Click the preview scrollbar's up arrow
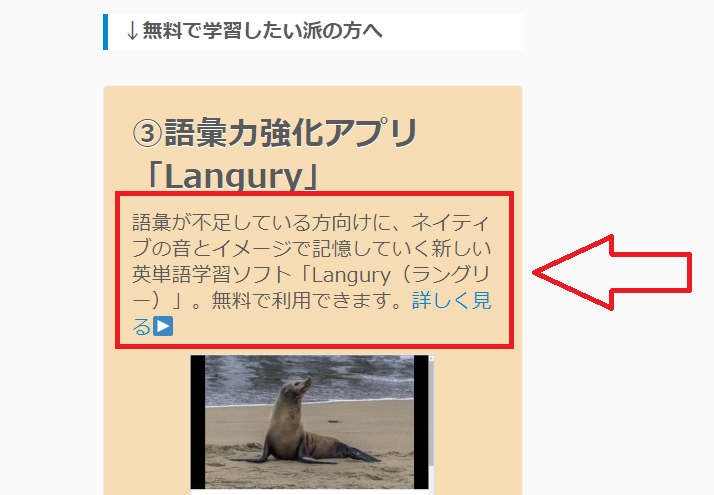The image size is (714, 495). (431, 359)
